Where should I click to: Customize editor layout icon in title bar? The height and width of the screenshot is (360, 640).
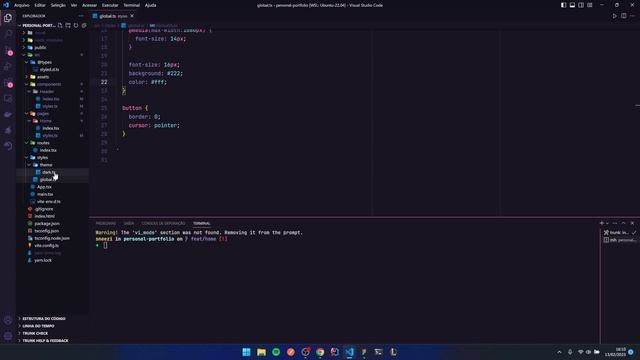click(590, 5)
